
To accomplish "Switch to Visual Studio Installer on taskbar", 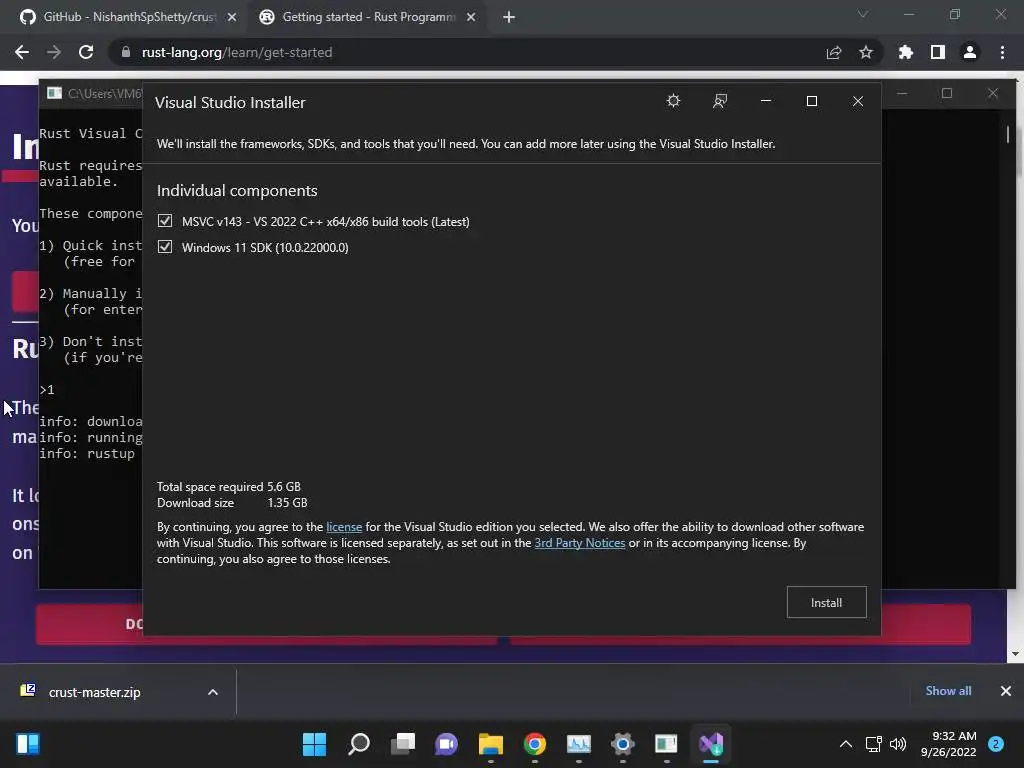I will pyautogui.click(x=711, y=744).
